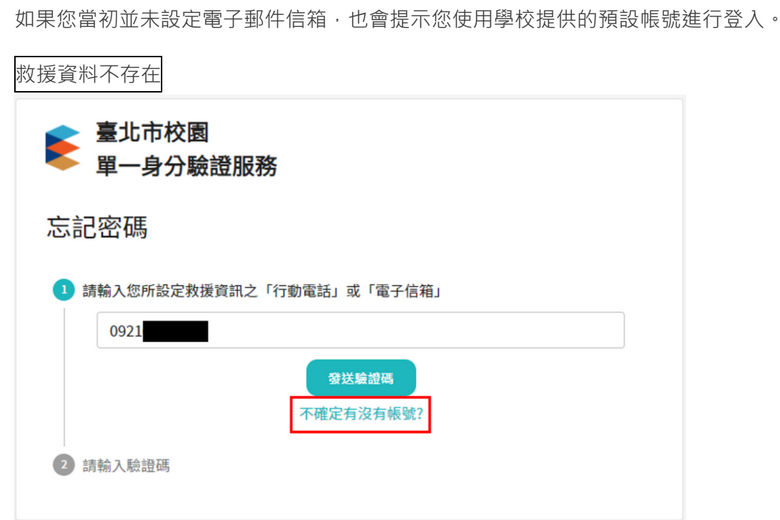Click the 發送驗證碼 send code button
This screenshot has height=520, width=780.
[361, 378]
